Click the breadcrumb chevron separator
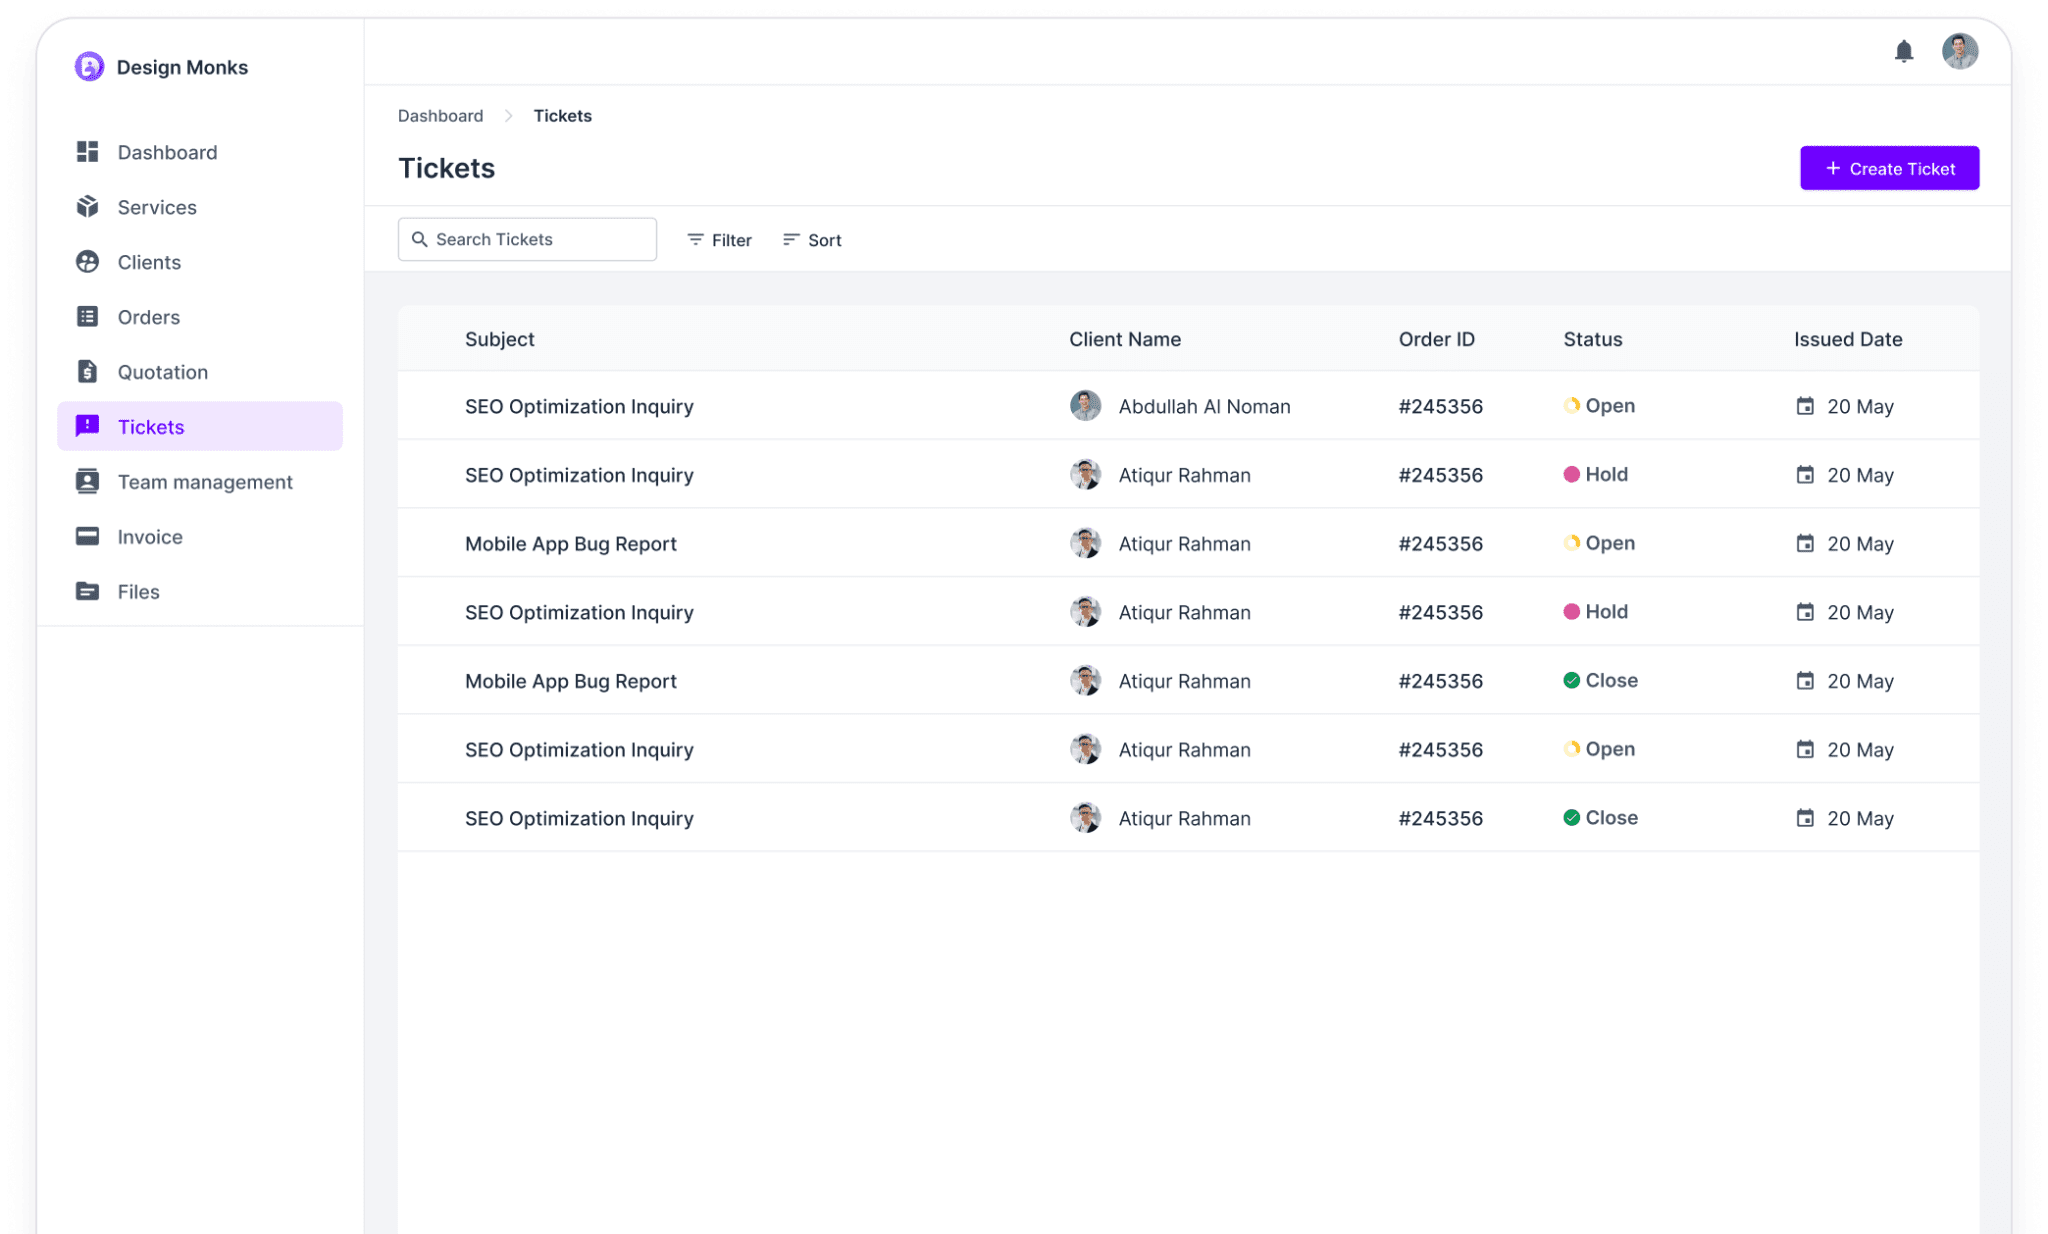Screen dimensions: 2048x1234 508,116
